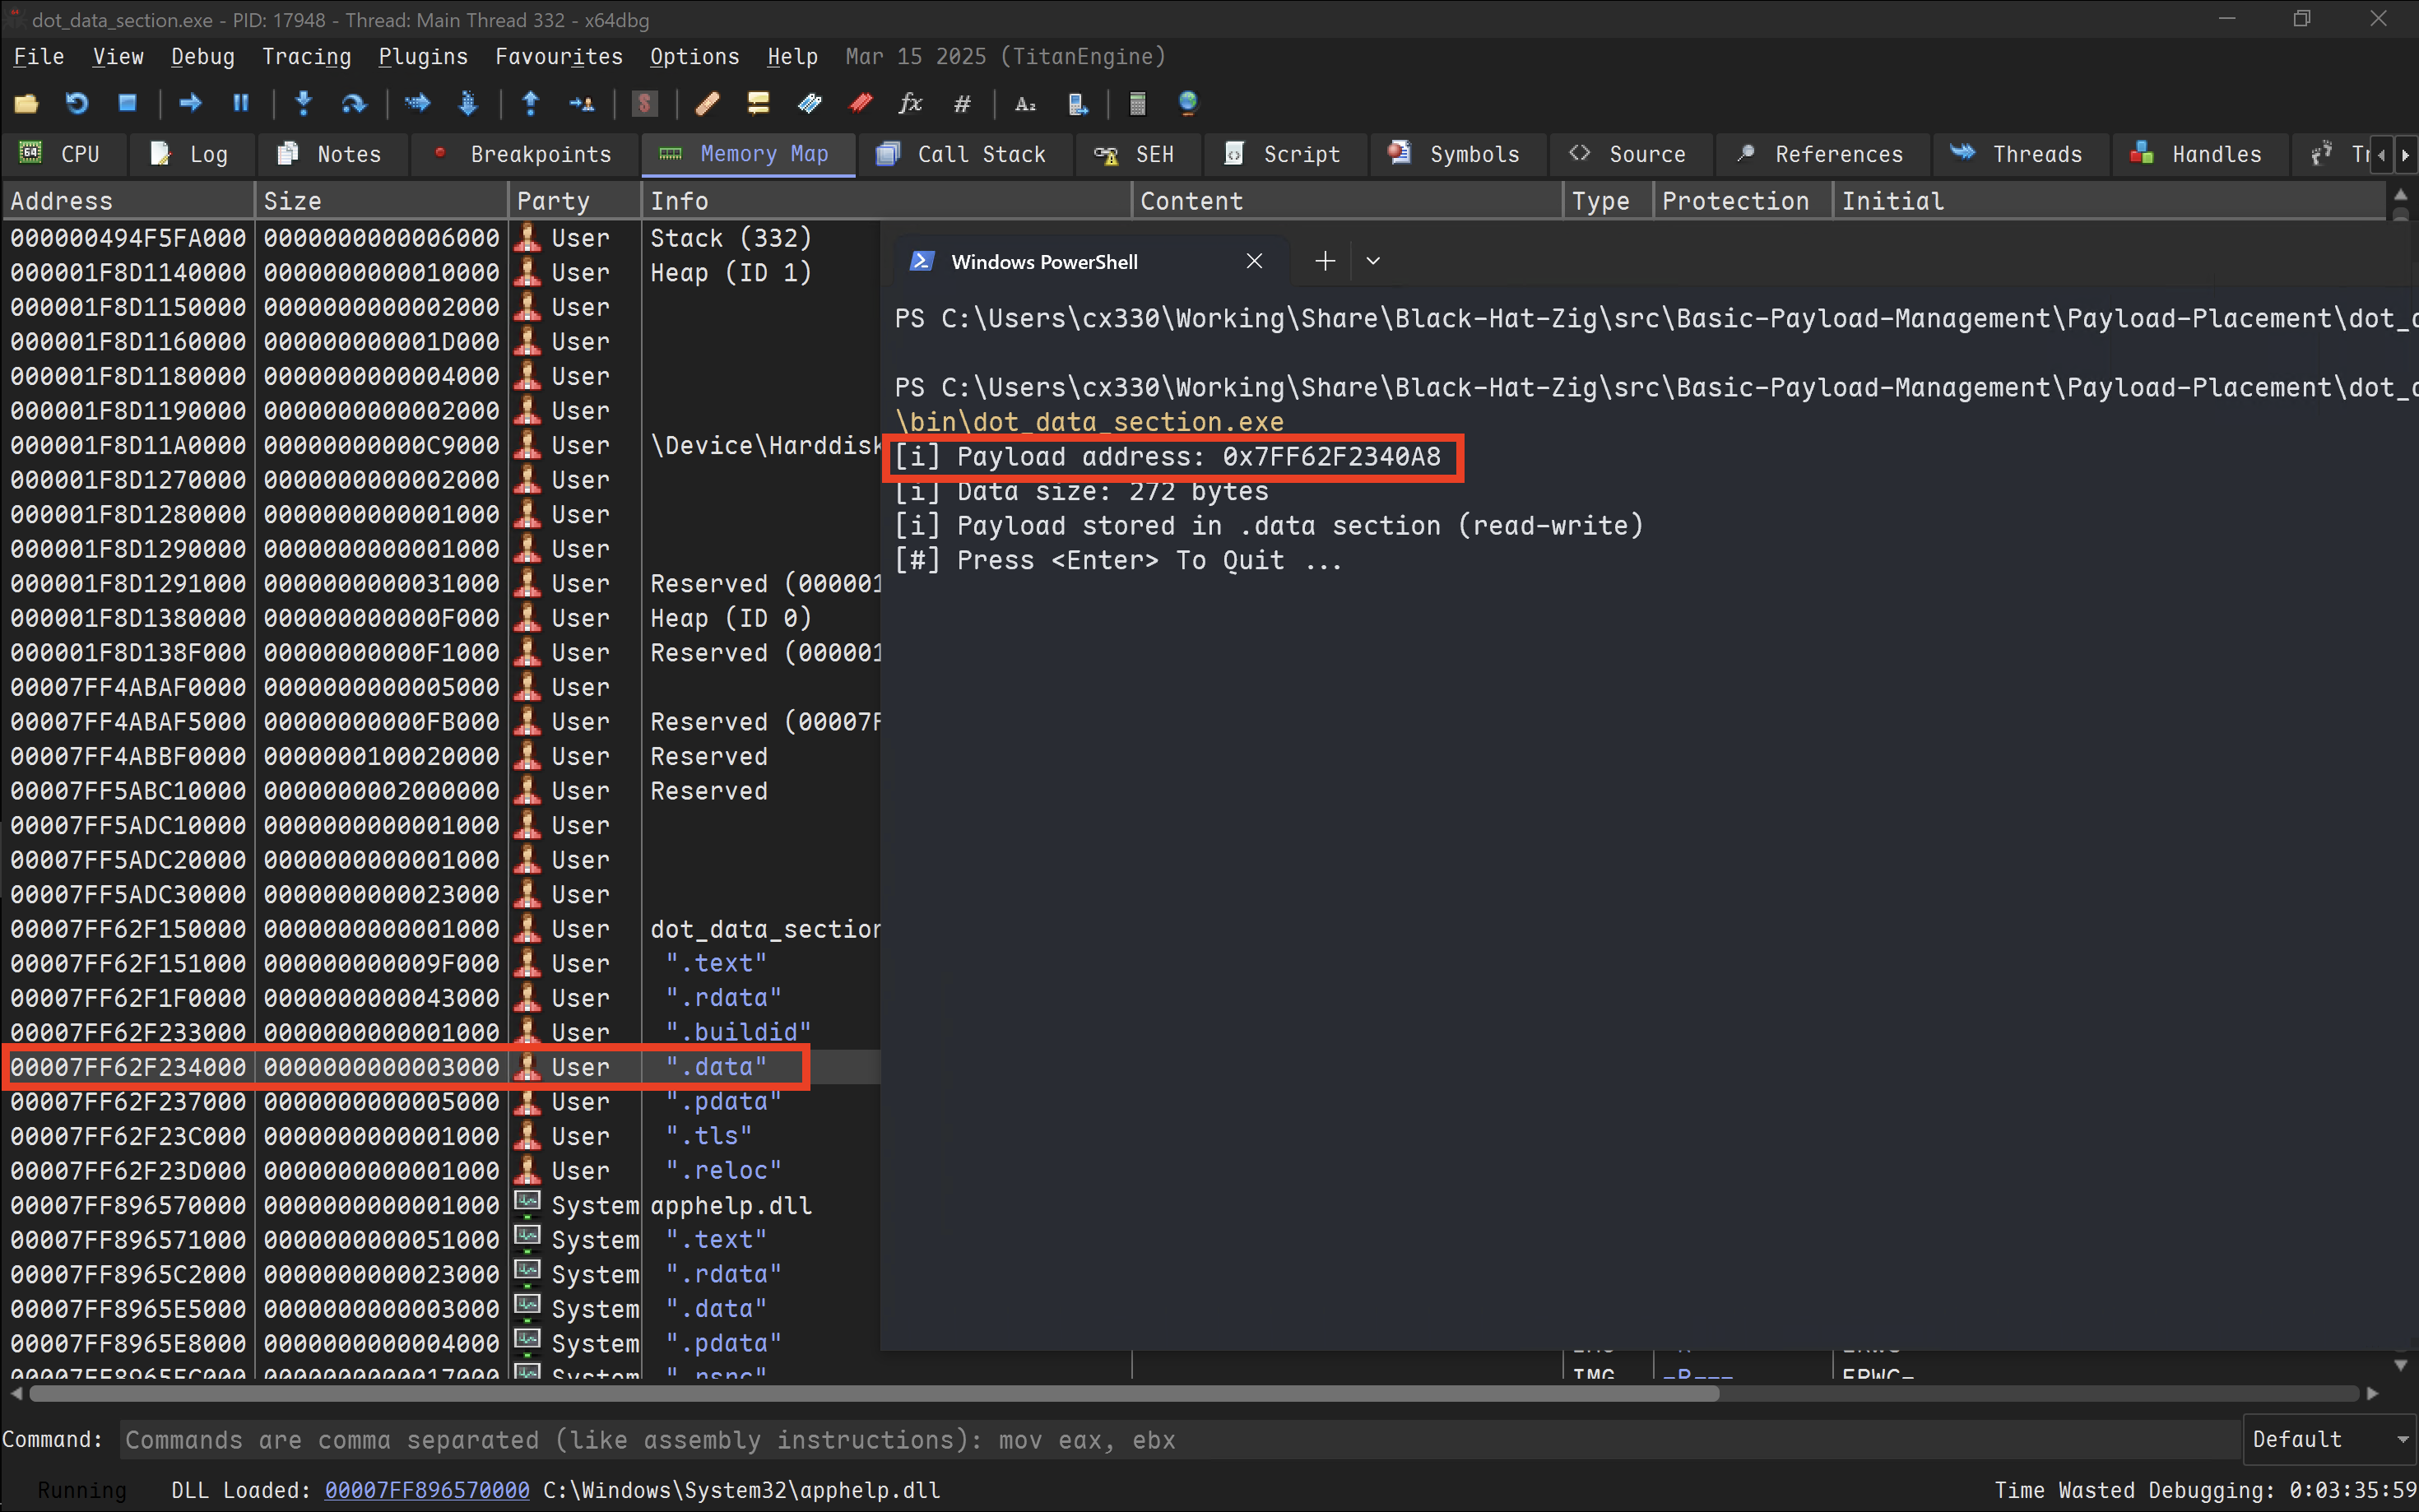2419x1512 pixels.
Task: Move the x64dbg tab strip left with arrow
Action: [x=2382, y=155]
